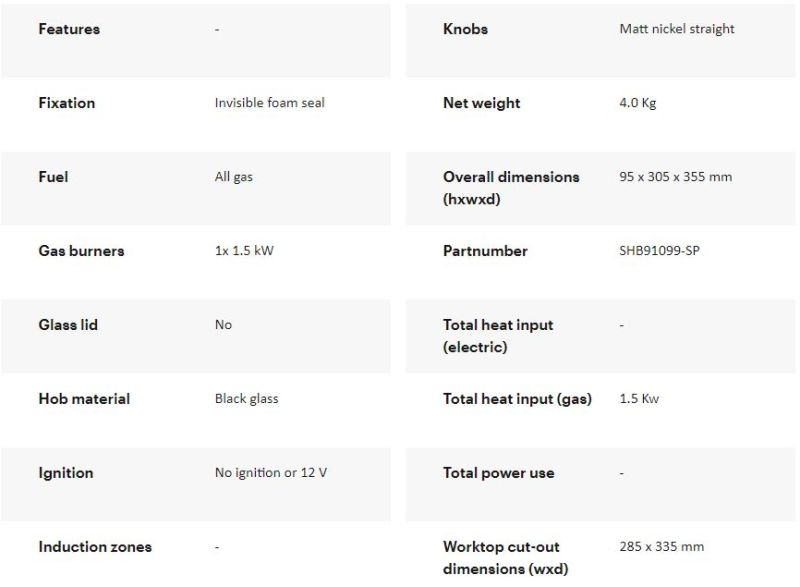
Task: Click the Total heat input (gas) label
Action: pos(517,399)
